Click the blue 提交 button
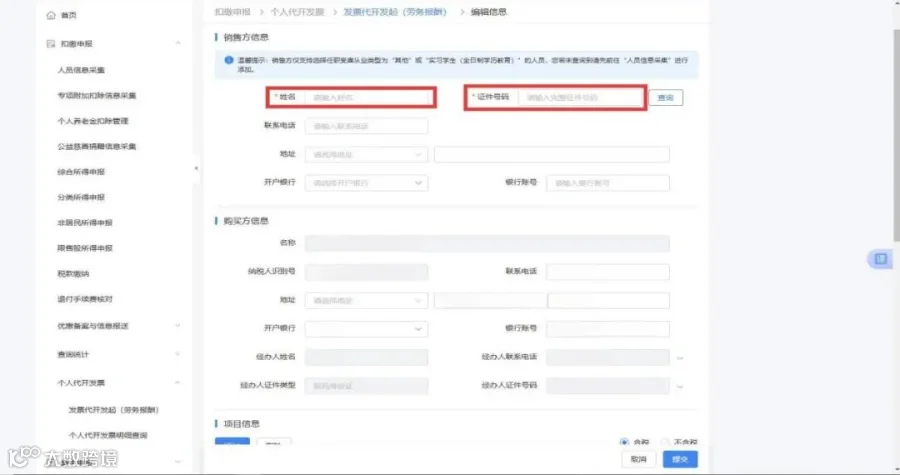The width and height of the screenshot is (900, 475). click(x=680, y=460)
